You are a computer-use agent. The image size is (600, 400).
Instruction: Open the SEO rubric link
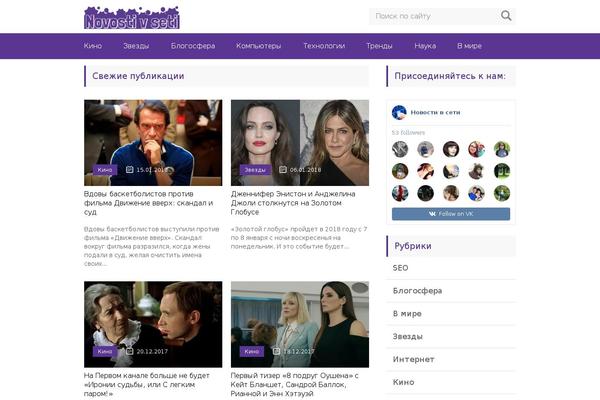(x=400, y=268)
